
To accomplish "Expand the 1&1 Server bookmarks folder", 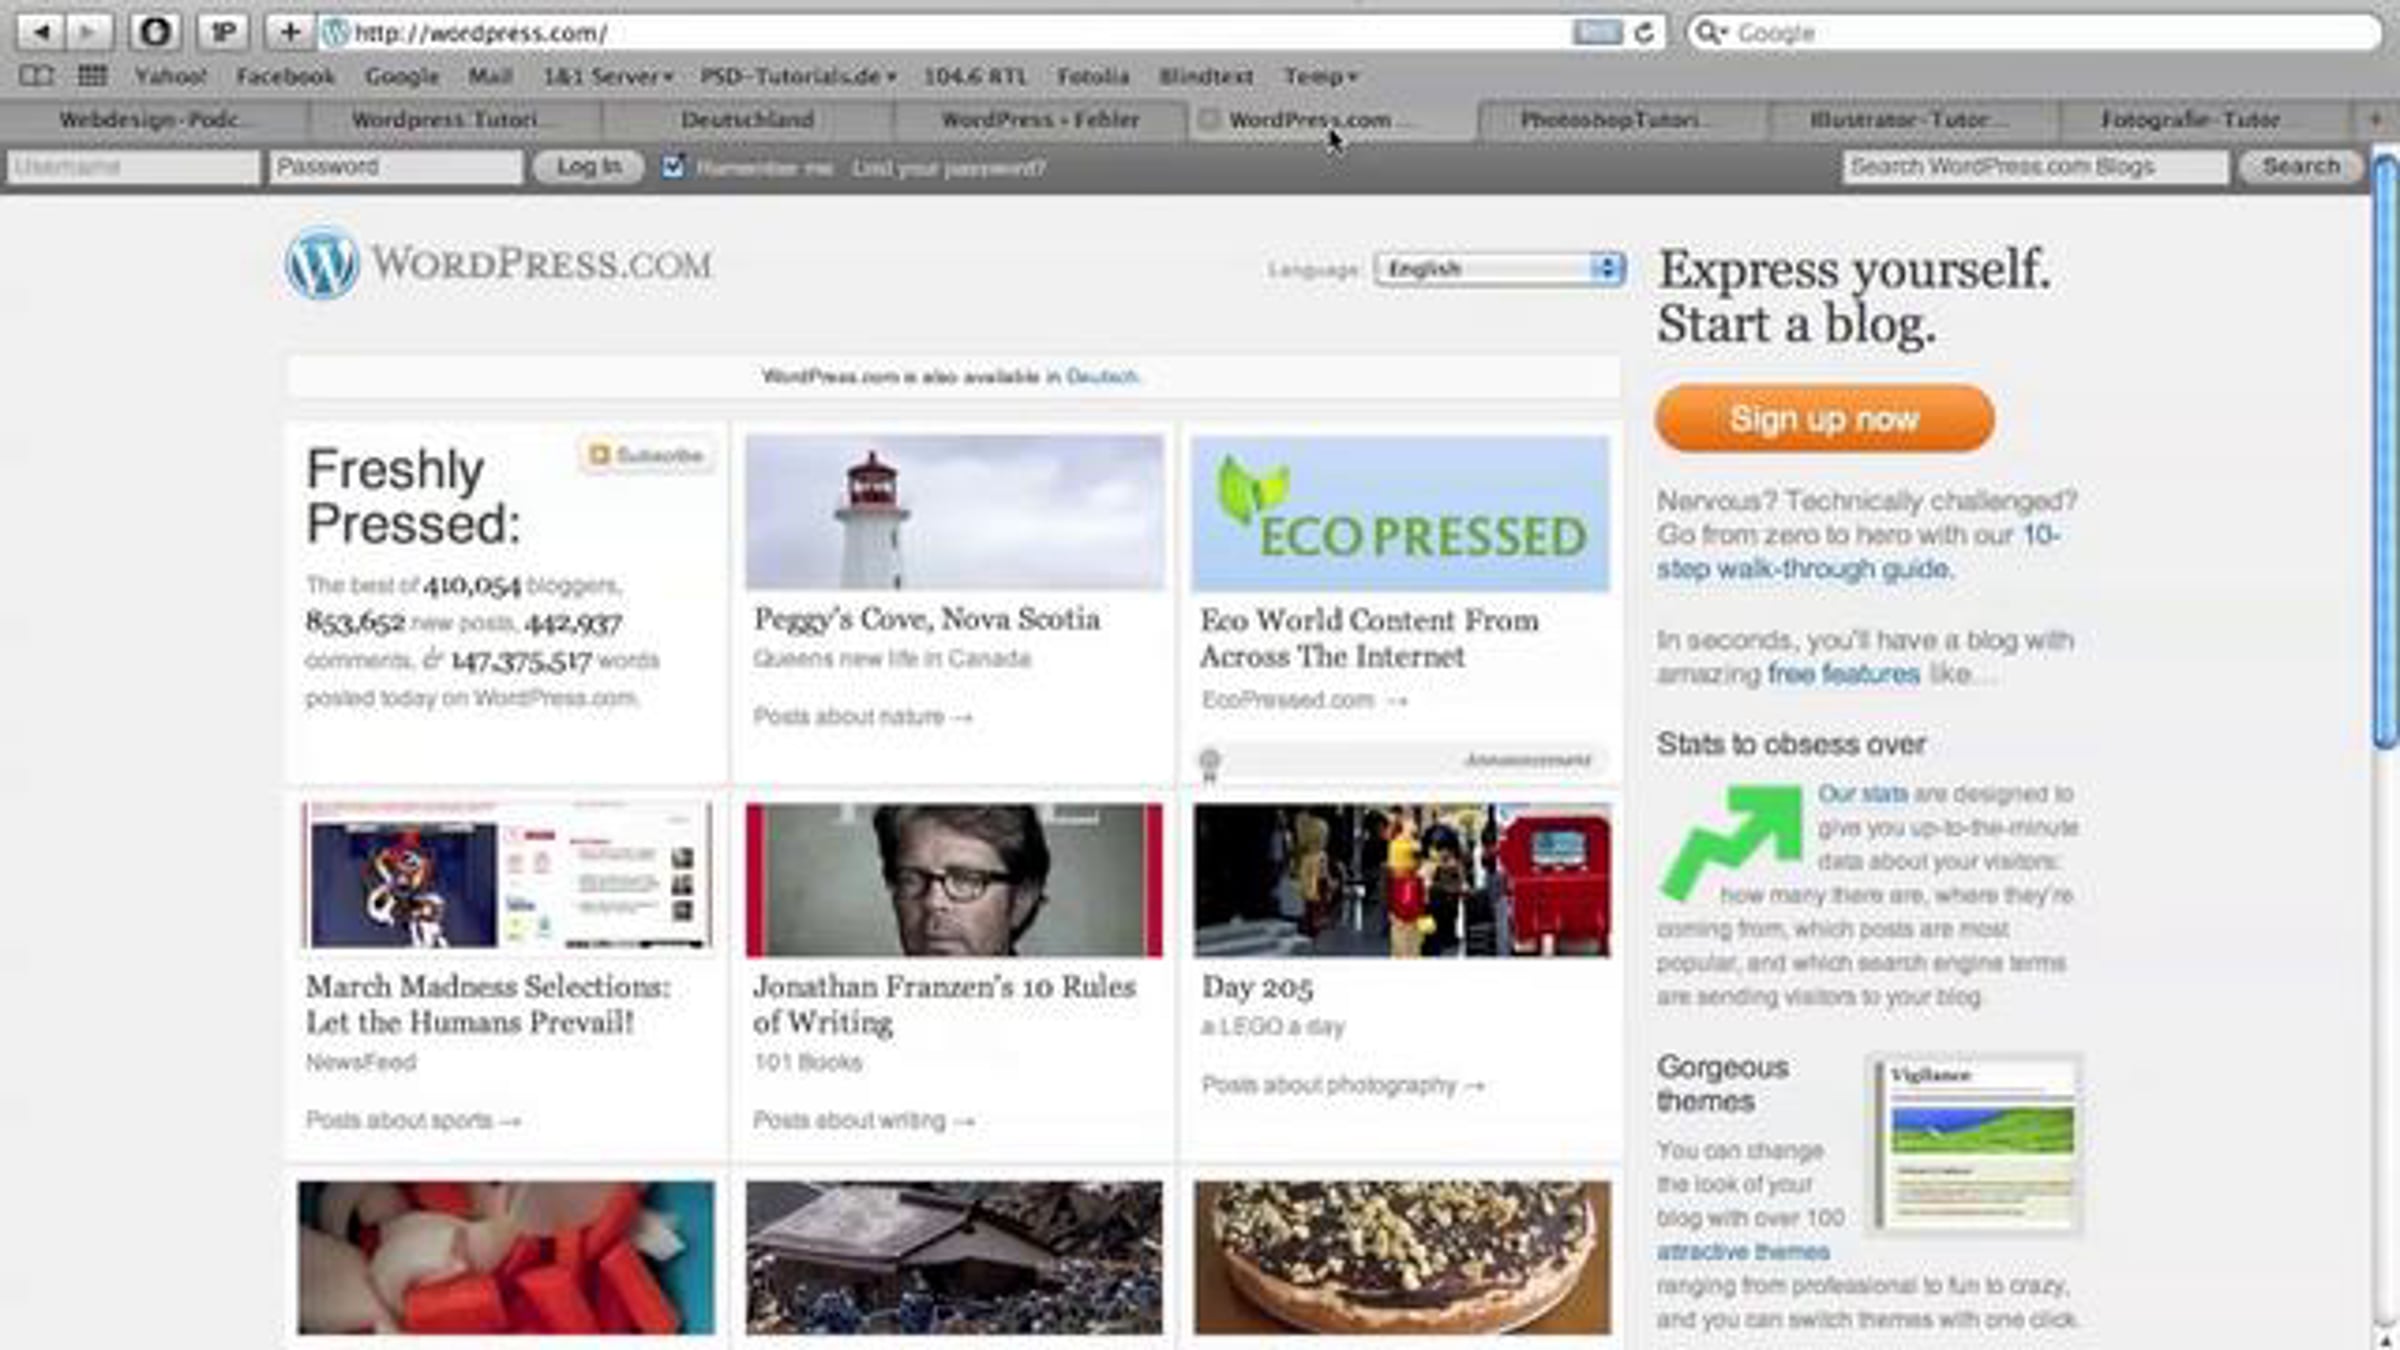I will [608, 76].
